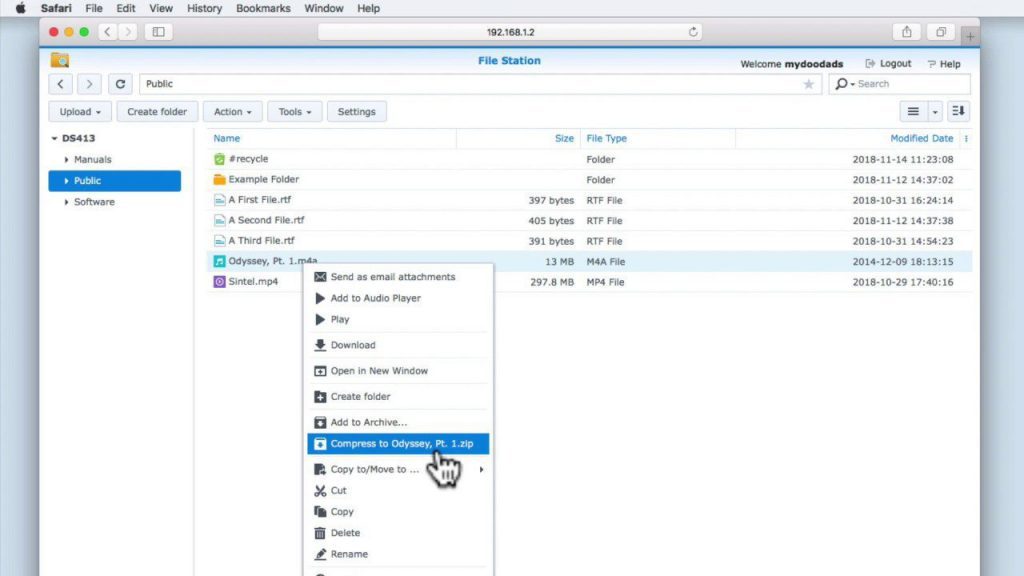Viewport: 1024px width, 576px height.
Task: Select Play from context menu
Action: (398, 319)
